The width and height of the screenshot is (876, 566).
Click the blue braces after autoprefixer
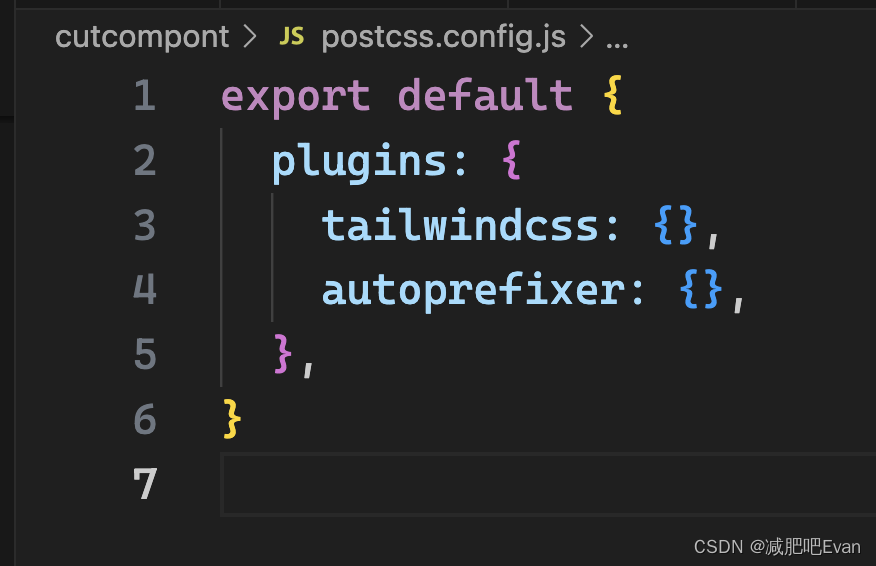[x=702, y=290]
